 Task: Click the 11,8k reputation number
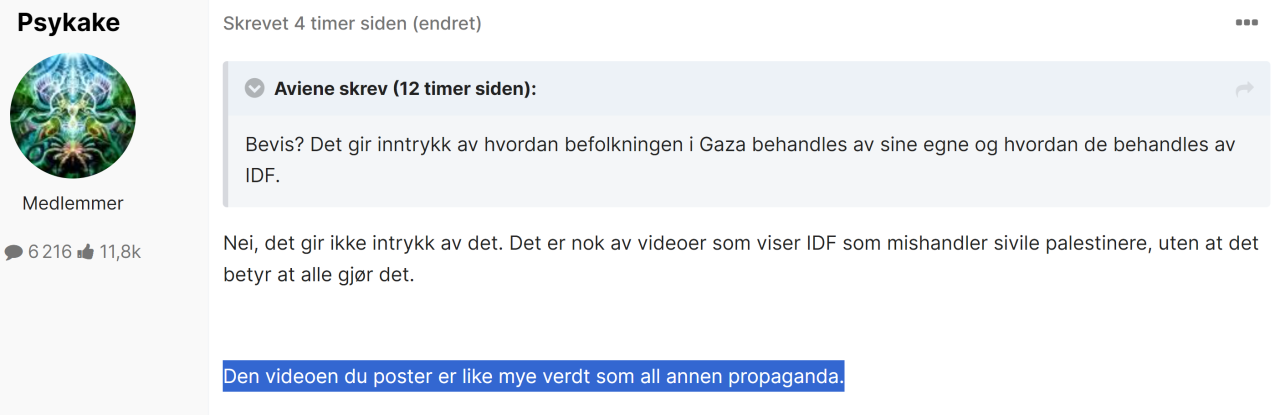click(x=120, y=252)
